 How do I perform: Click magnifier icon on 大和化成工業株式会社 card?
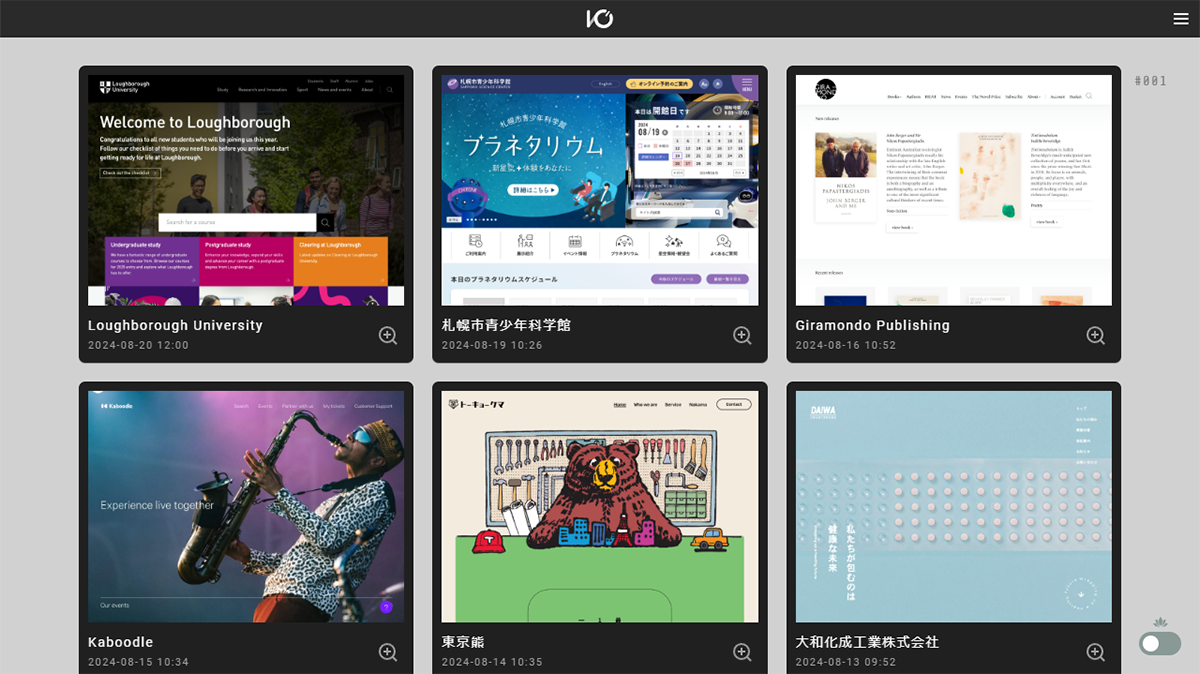(1096, 652)
